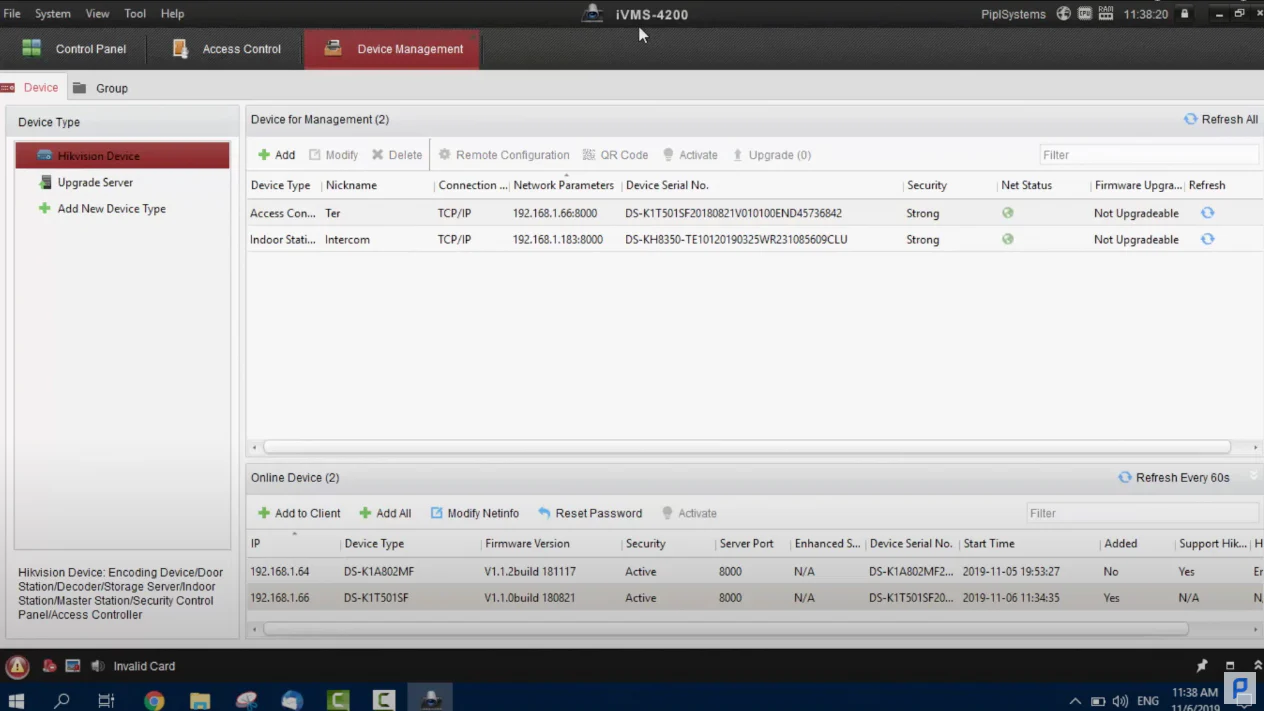
Task: Add a device for management
Action: [x=277, y=155]
